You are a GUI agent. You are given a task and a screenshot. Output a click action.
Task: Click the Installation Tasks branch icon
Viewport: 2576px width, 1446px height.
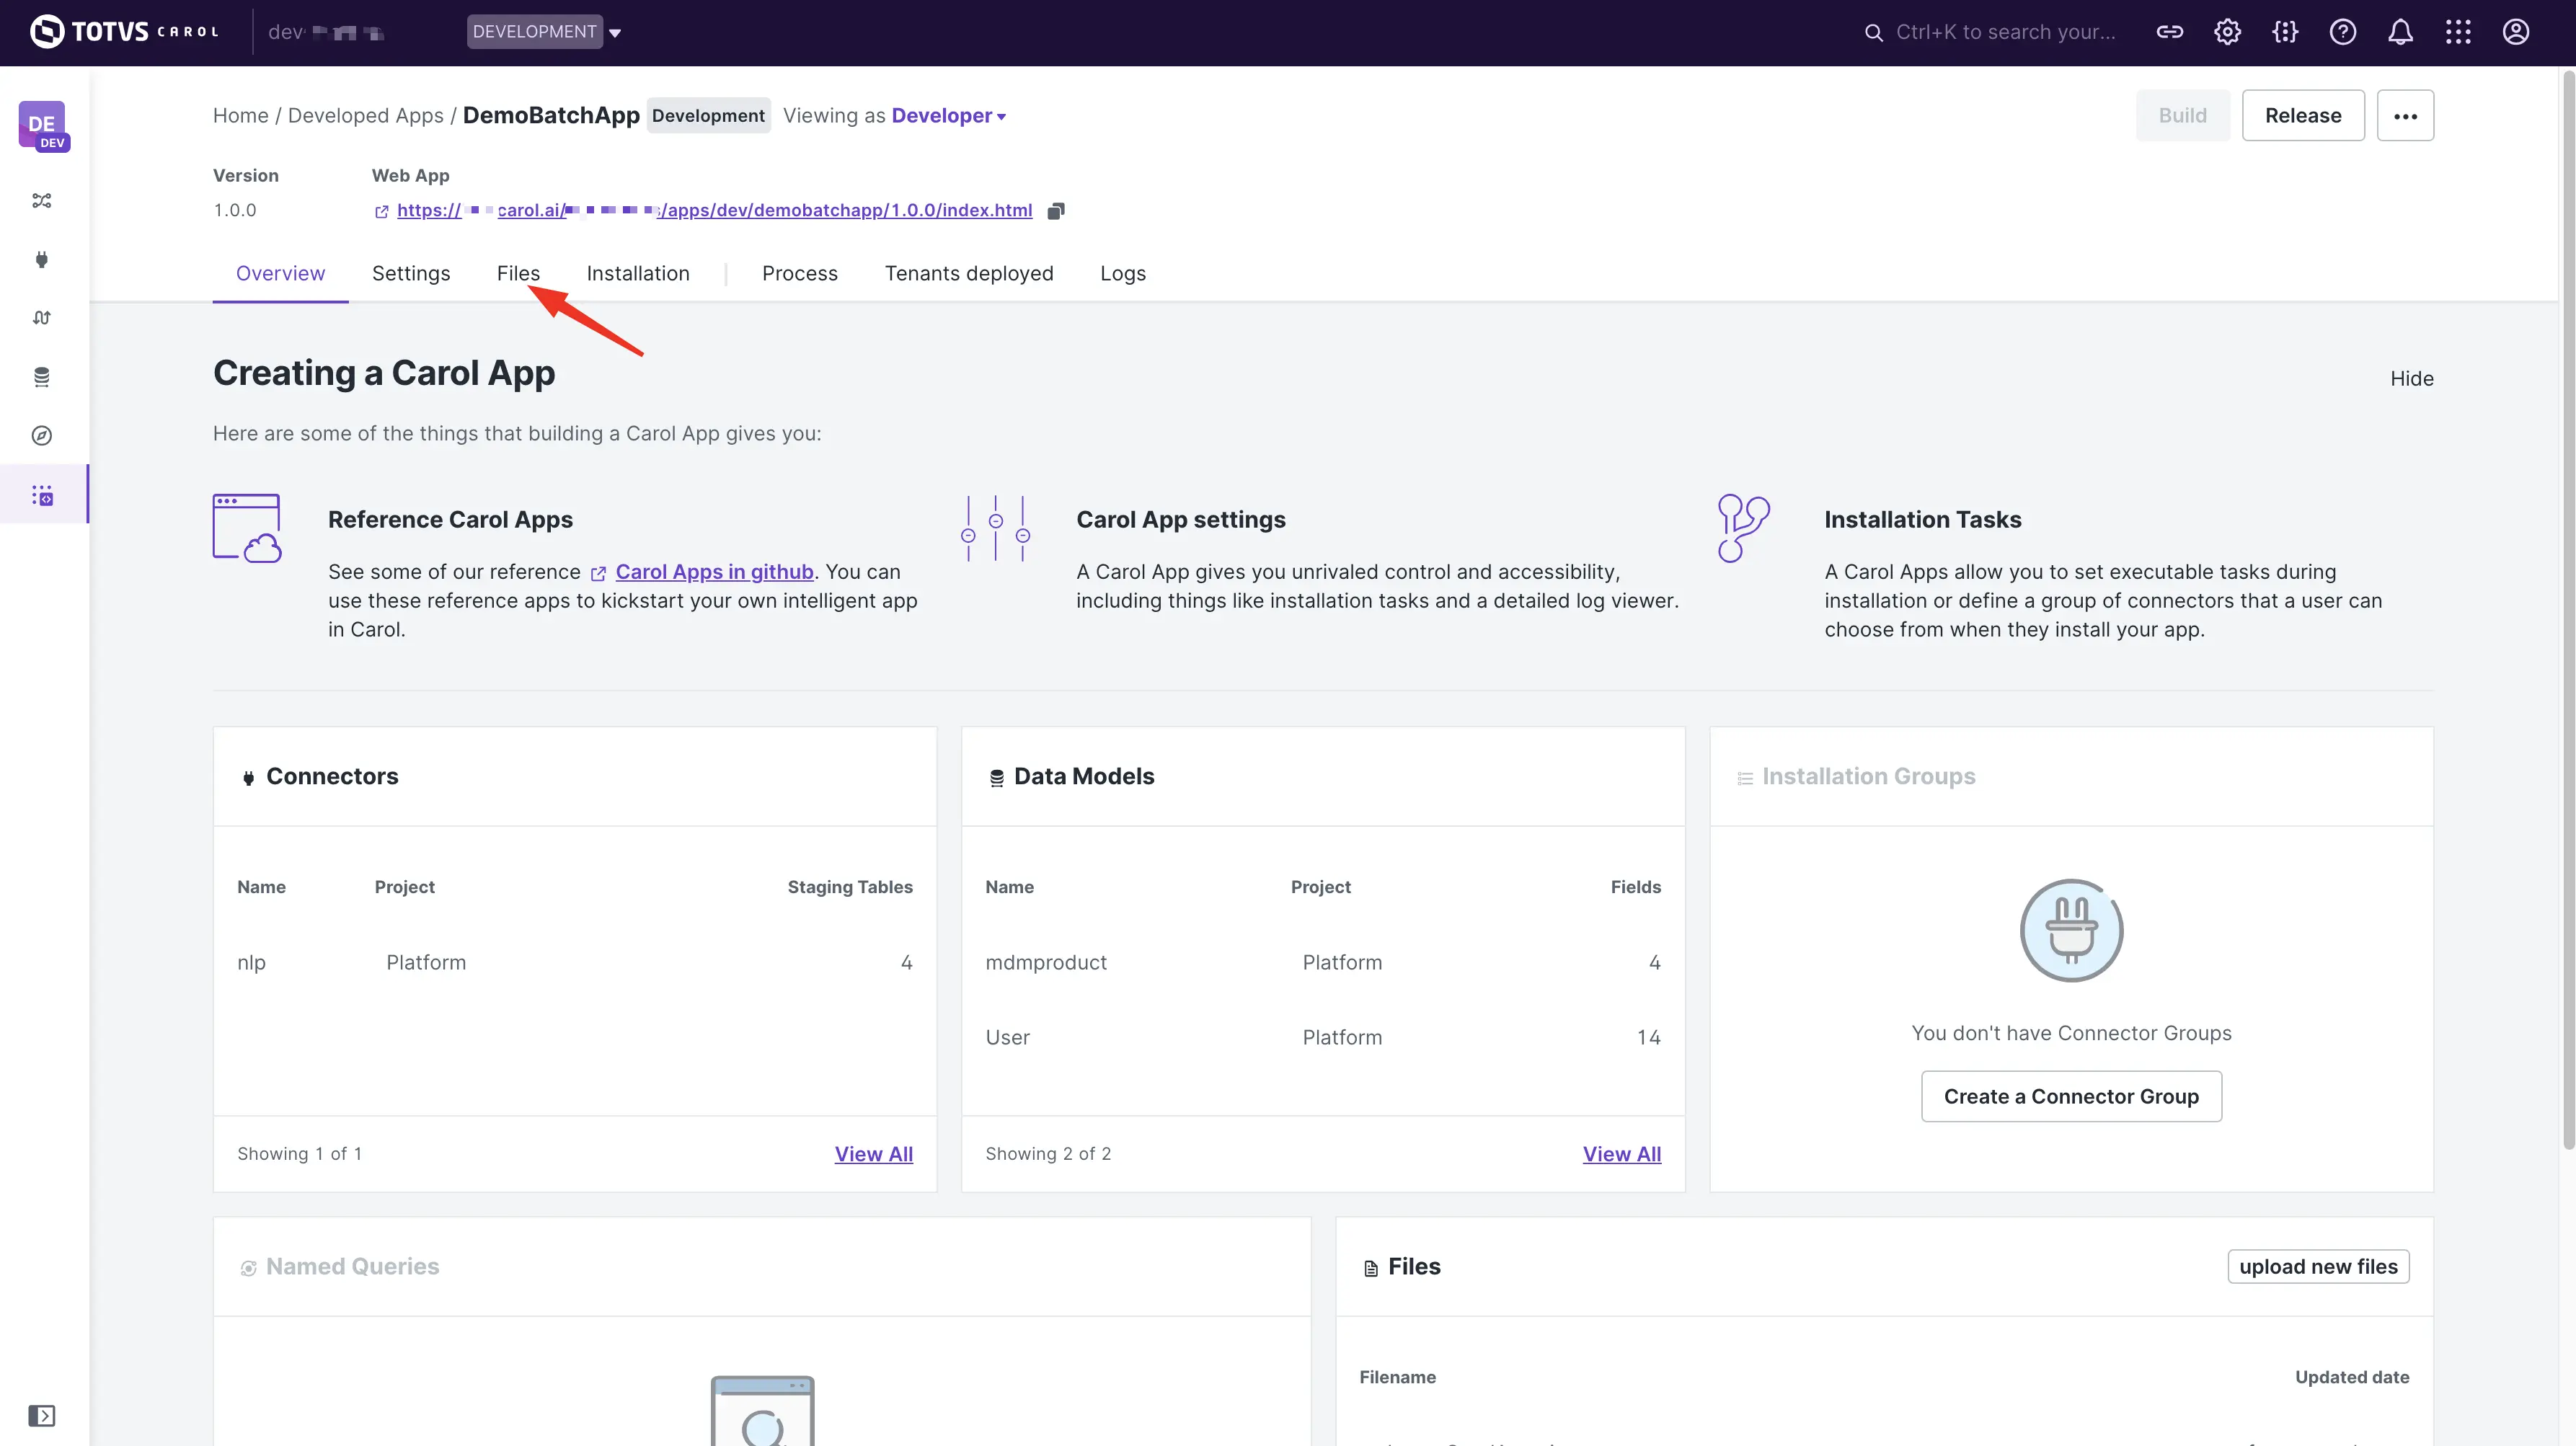(1743, 527)
